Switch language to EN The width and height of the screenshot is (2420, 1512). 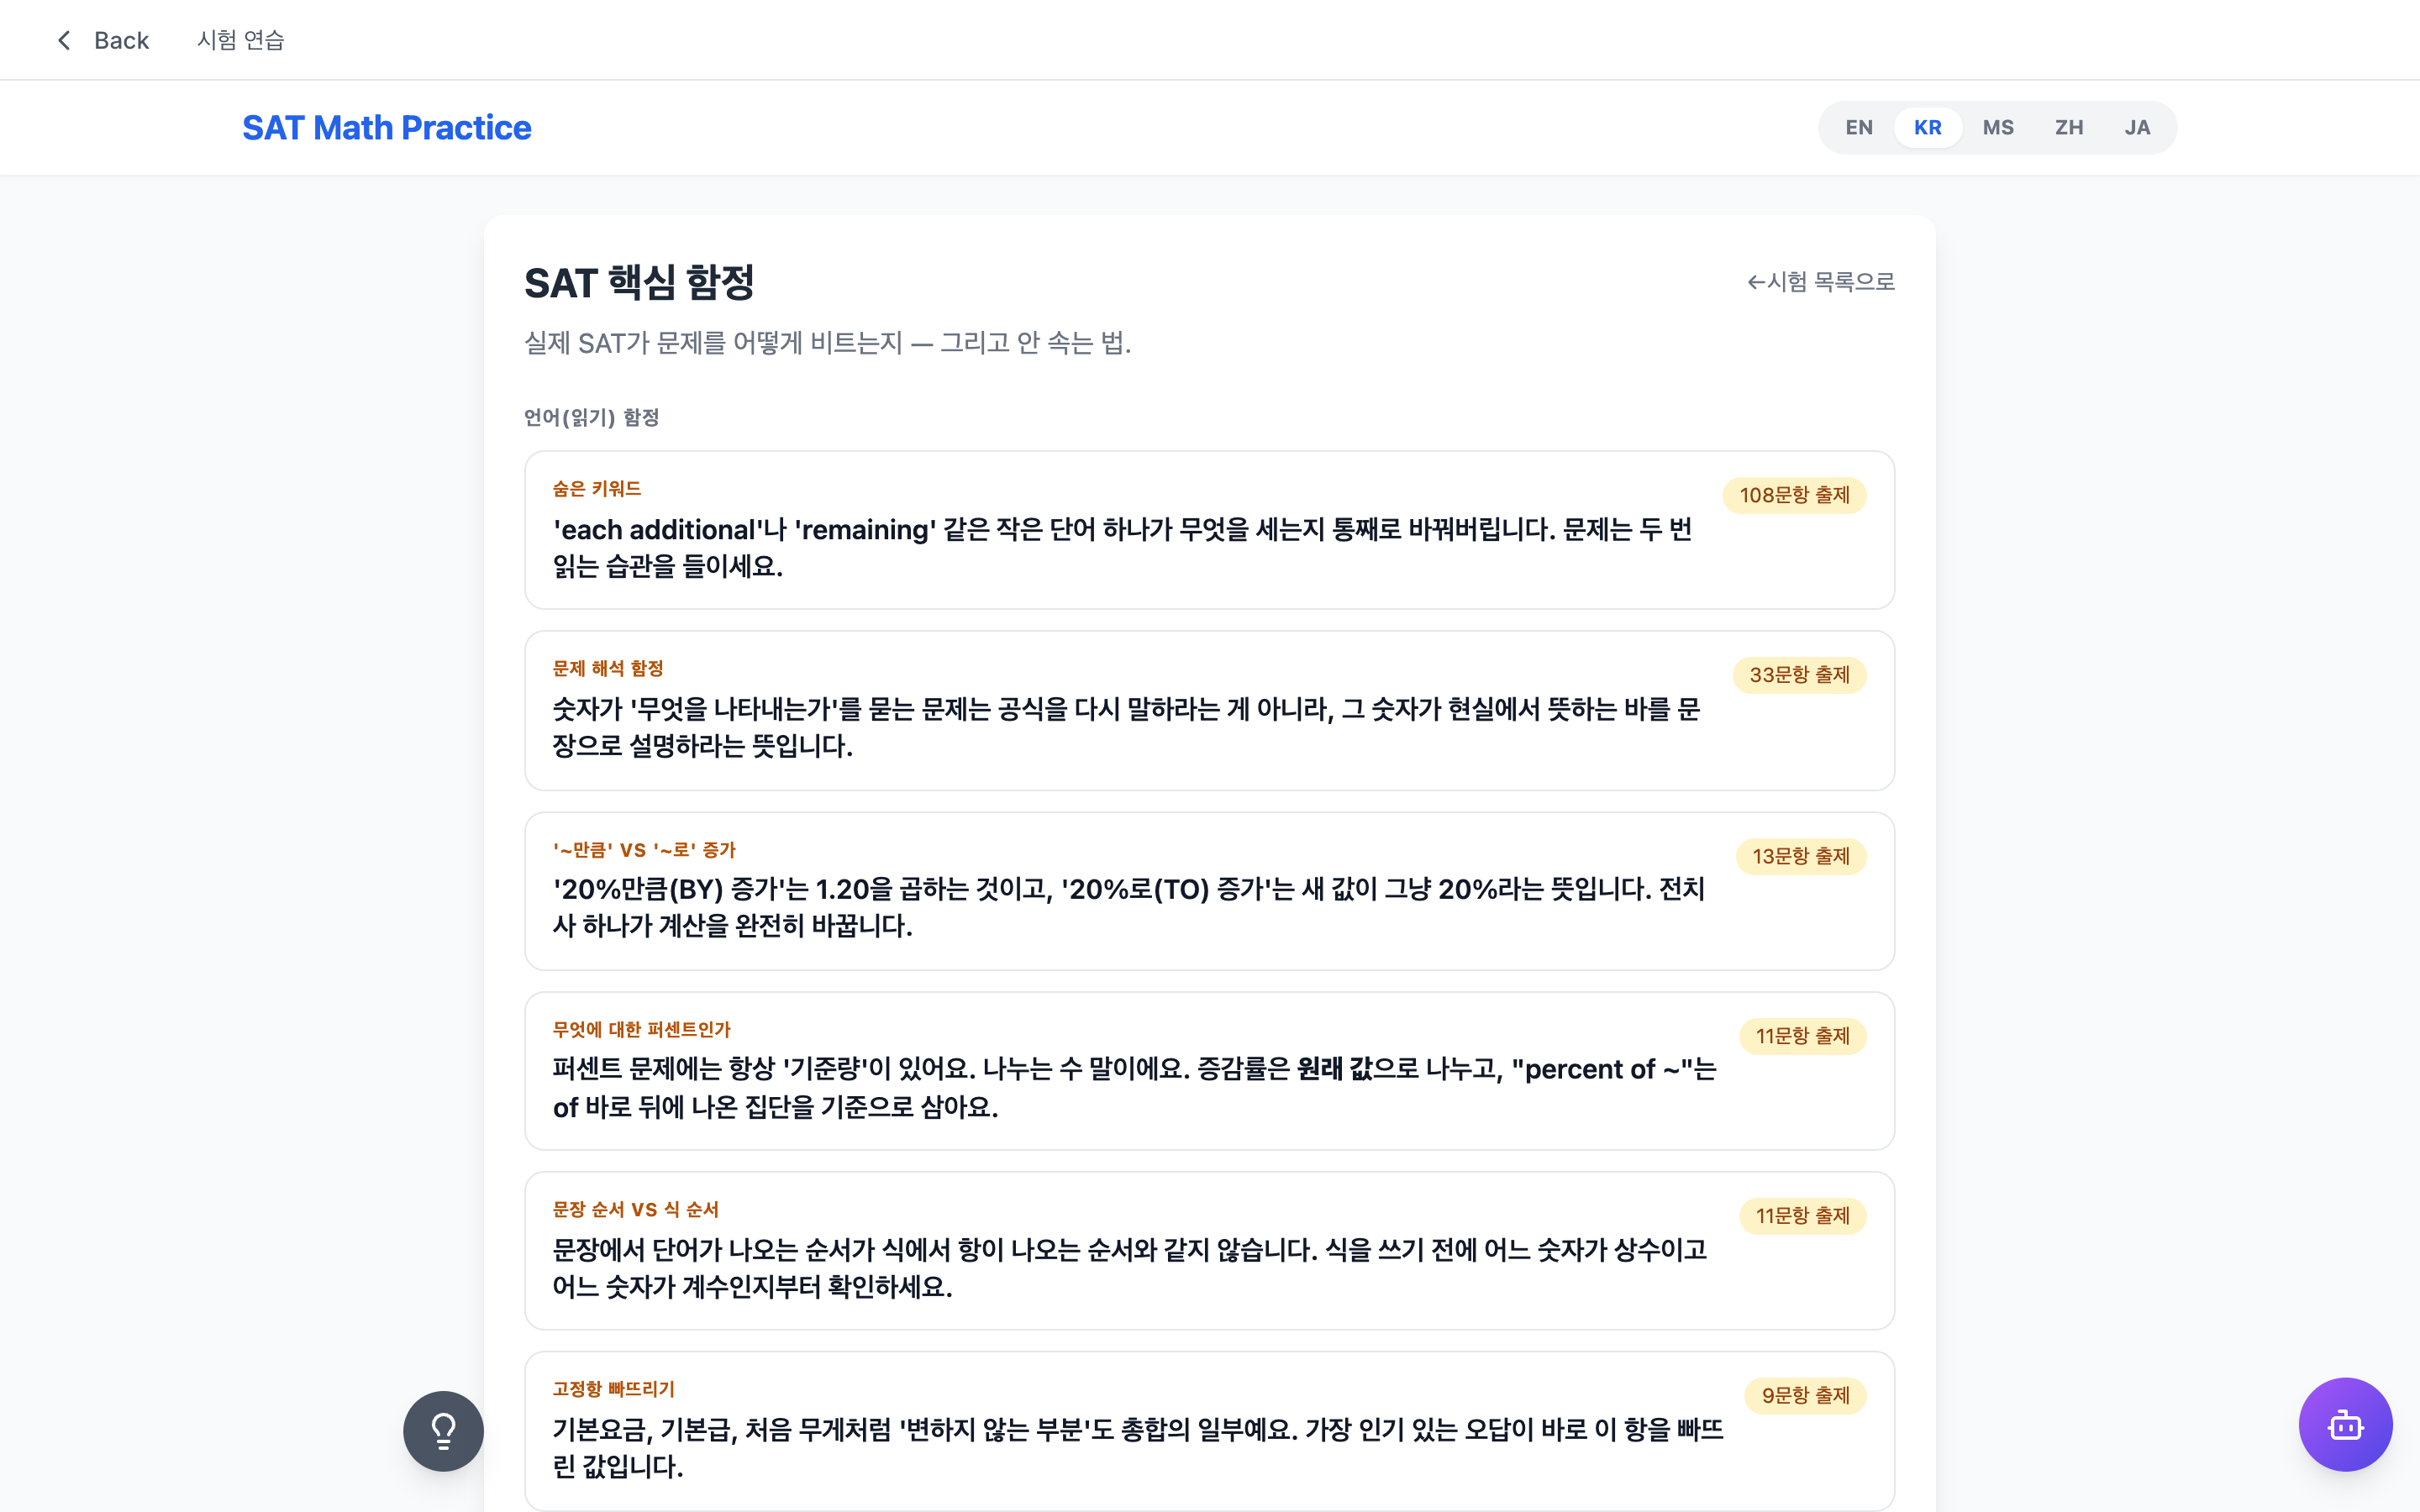[1859, 128]
